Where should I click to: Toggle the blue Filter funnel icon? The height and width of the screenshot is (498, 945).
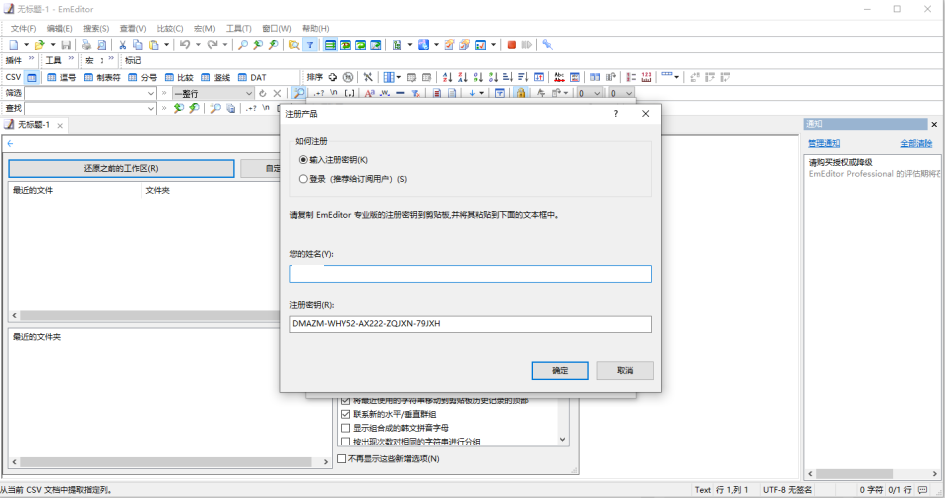(310, 45)
